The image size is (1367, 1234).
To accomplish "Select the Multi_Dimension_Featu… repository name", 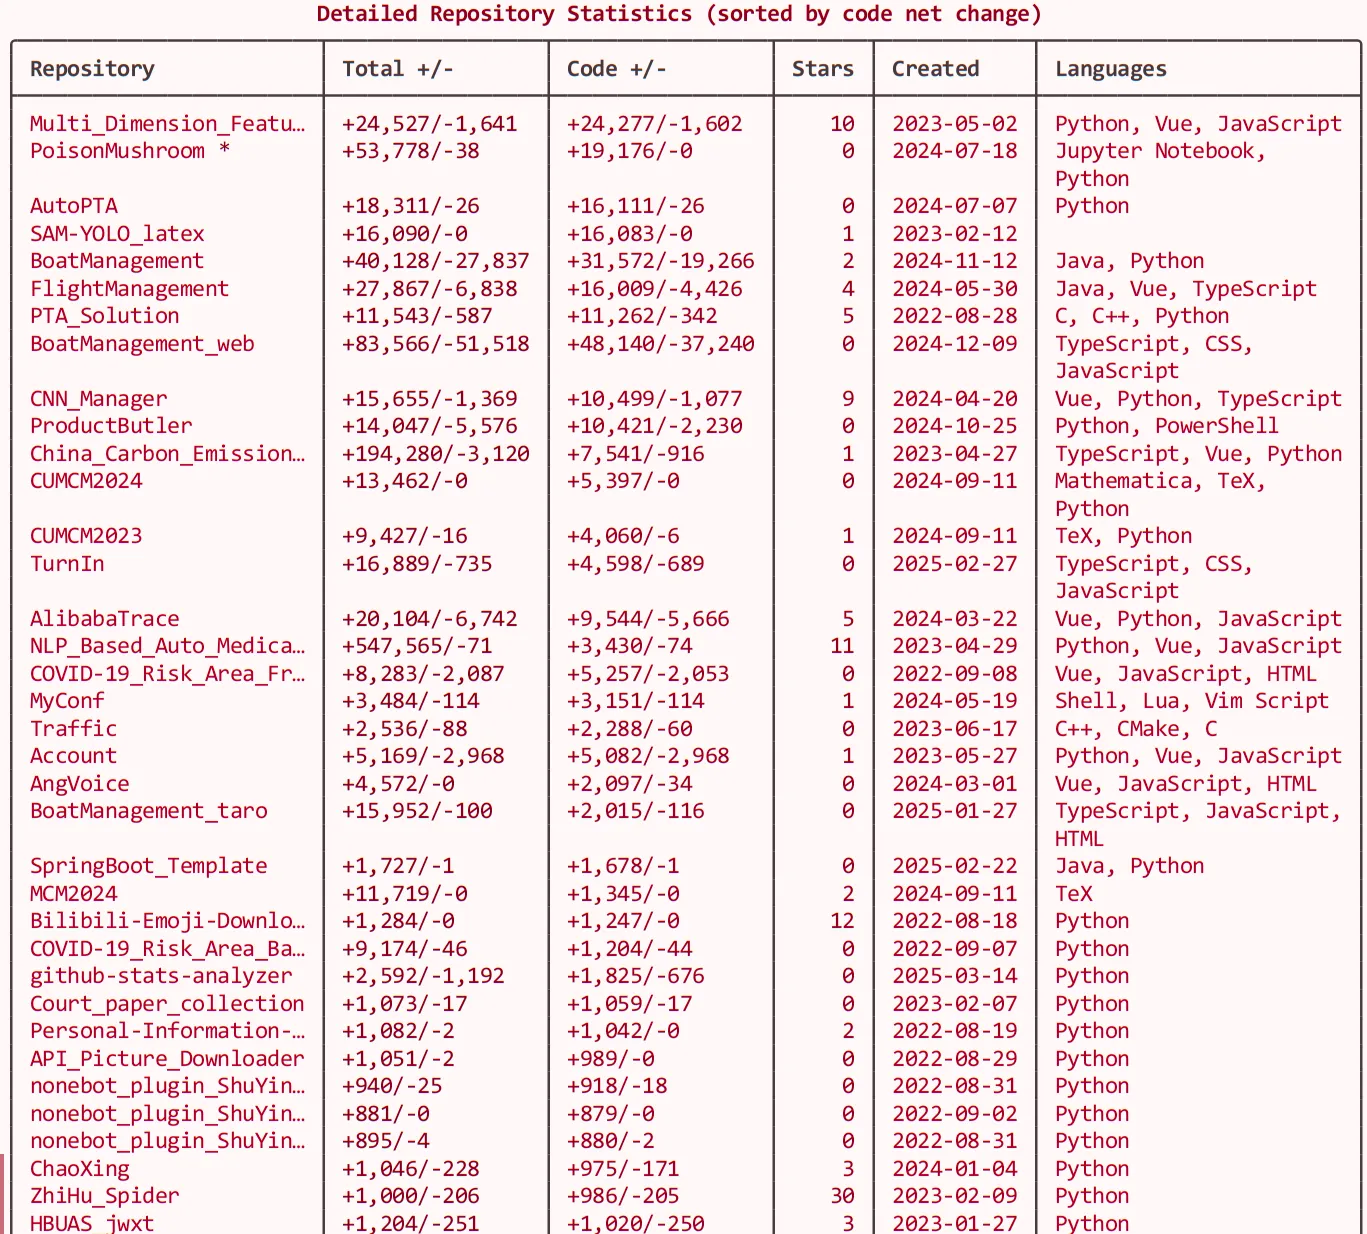I will tap(168, 124).
